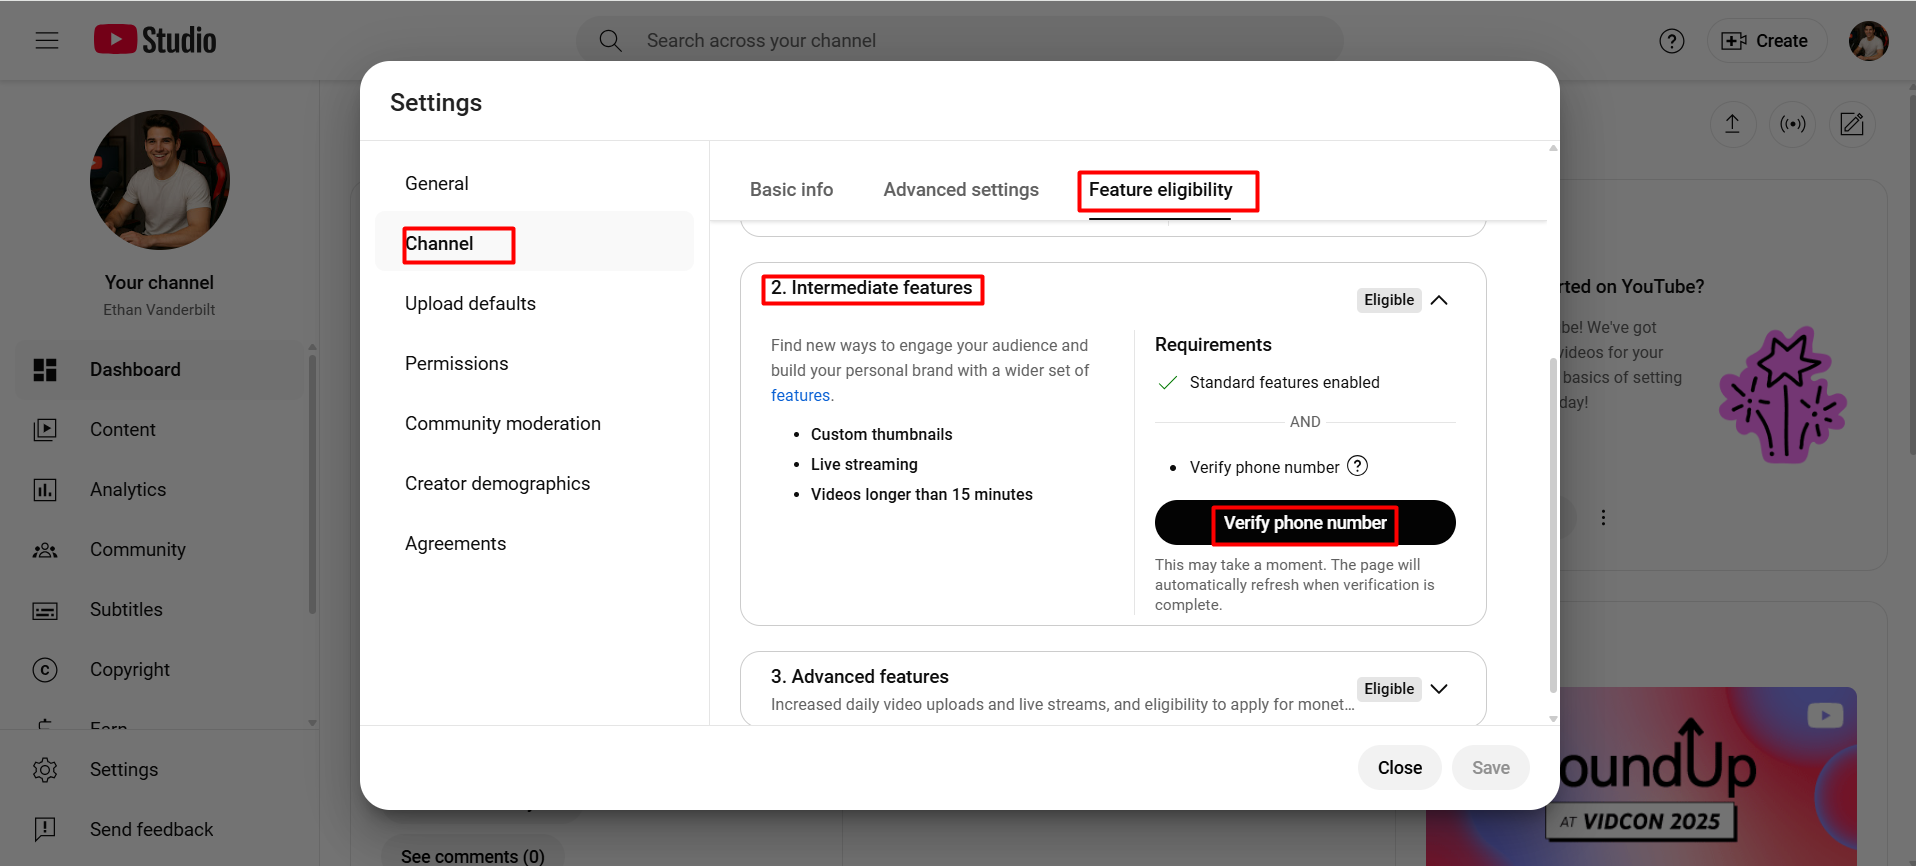The width and height of the screenshot is (1916, 866).
Task: Switch to the Basic info tab
Action: 791,190
